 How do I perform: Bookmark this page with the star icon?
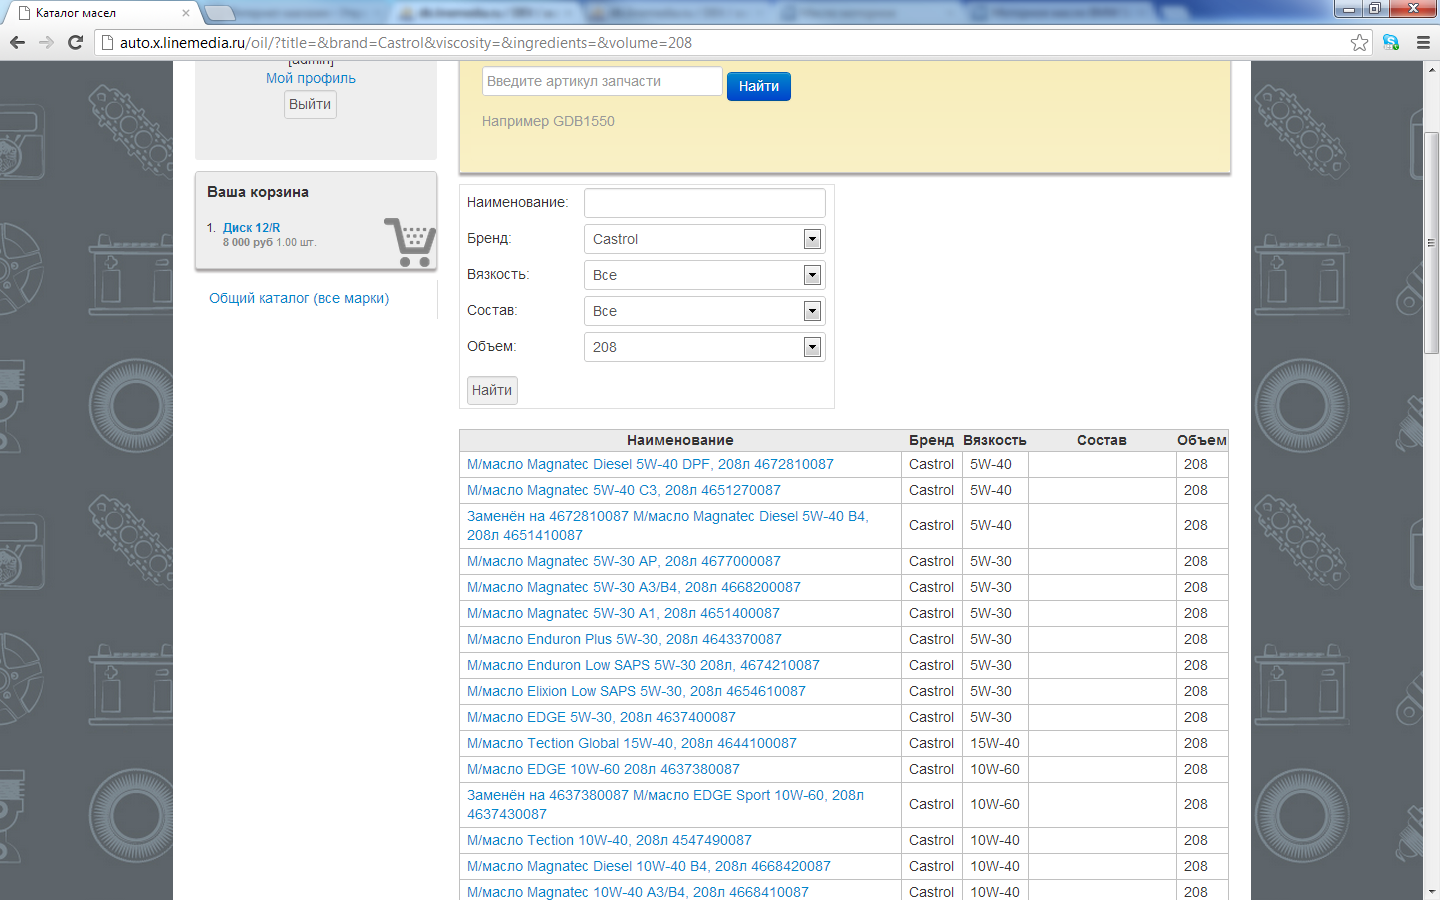click(1359, 42)
